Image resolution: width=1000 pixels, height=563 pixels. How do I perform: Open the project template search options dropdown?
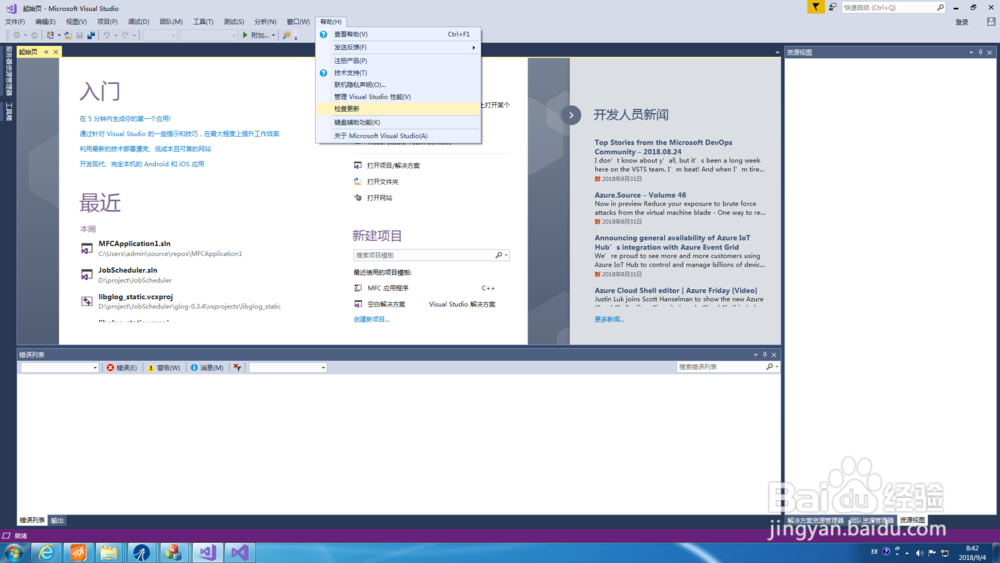(506, 255)
